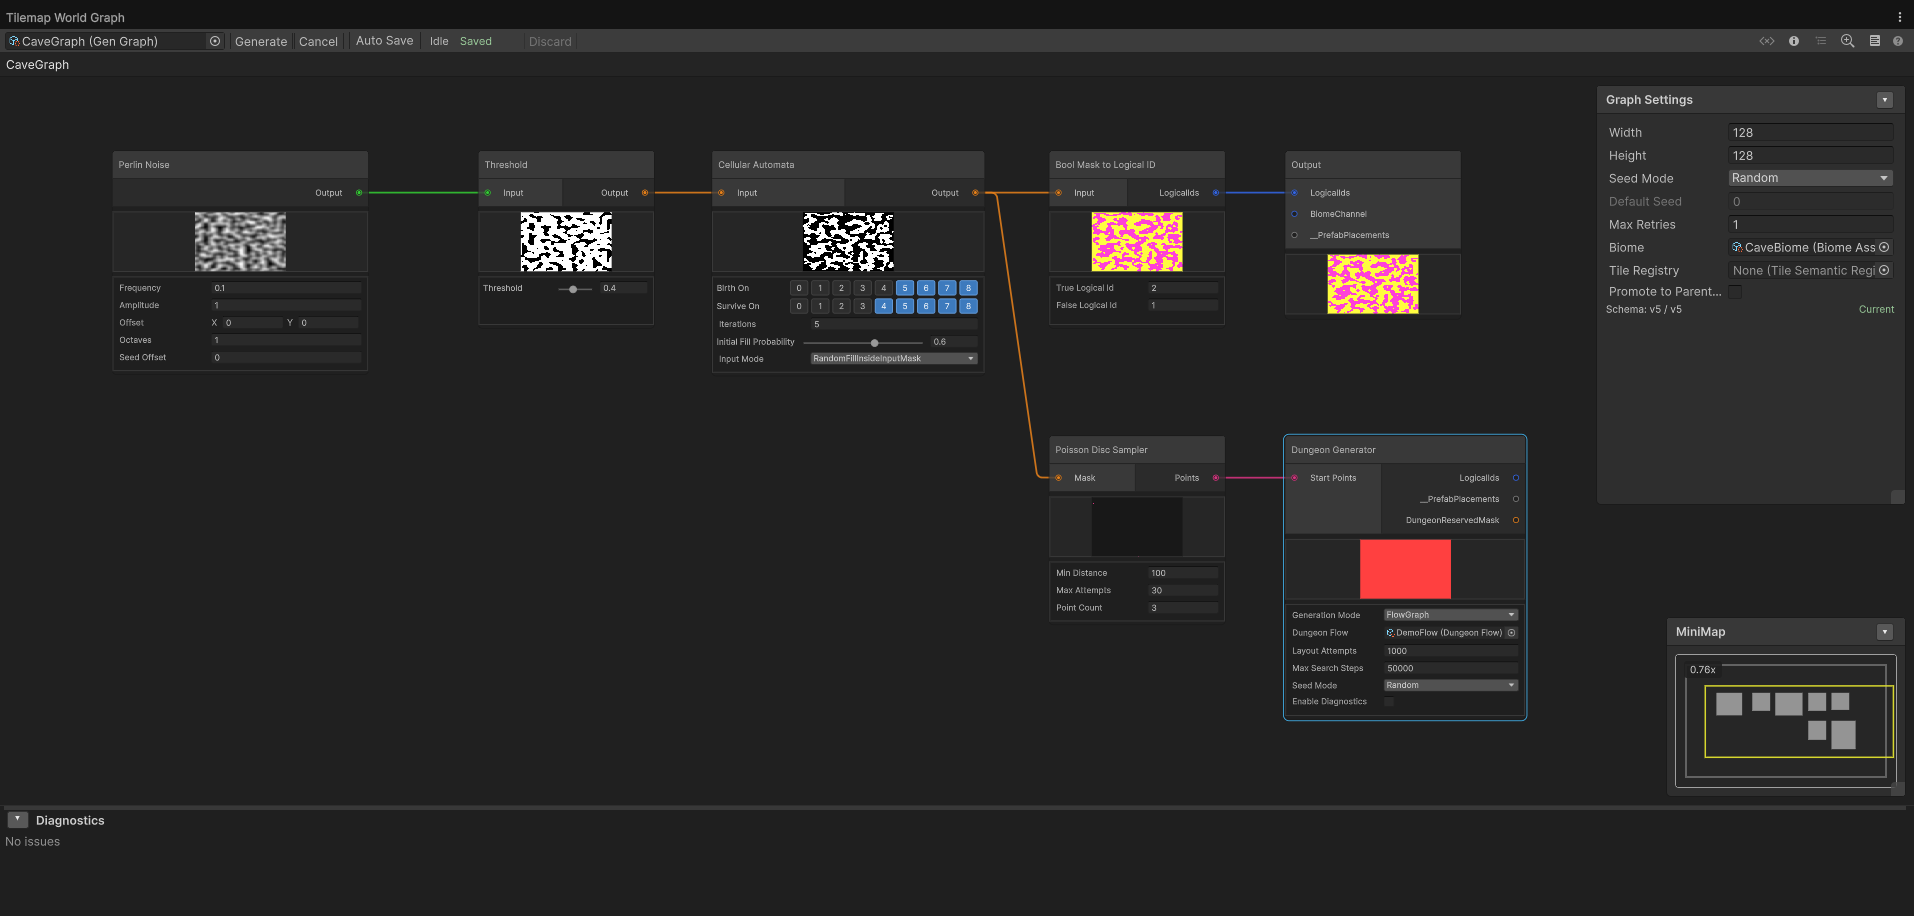Viewport: 1914px width, 916px height.
Task: Click the Max Search Steps field
Action: coord(1451,668)
